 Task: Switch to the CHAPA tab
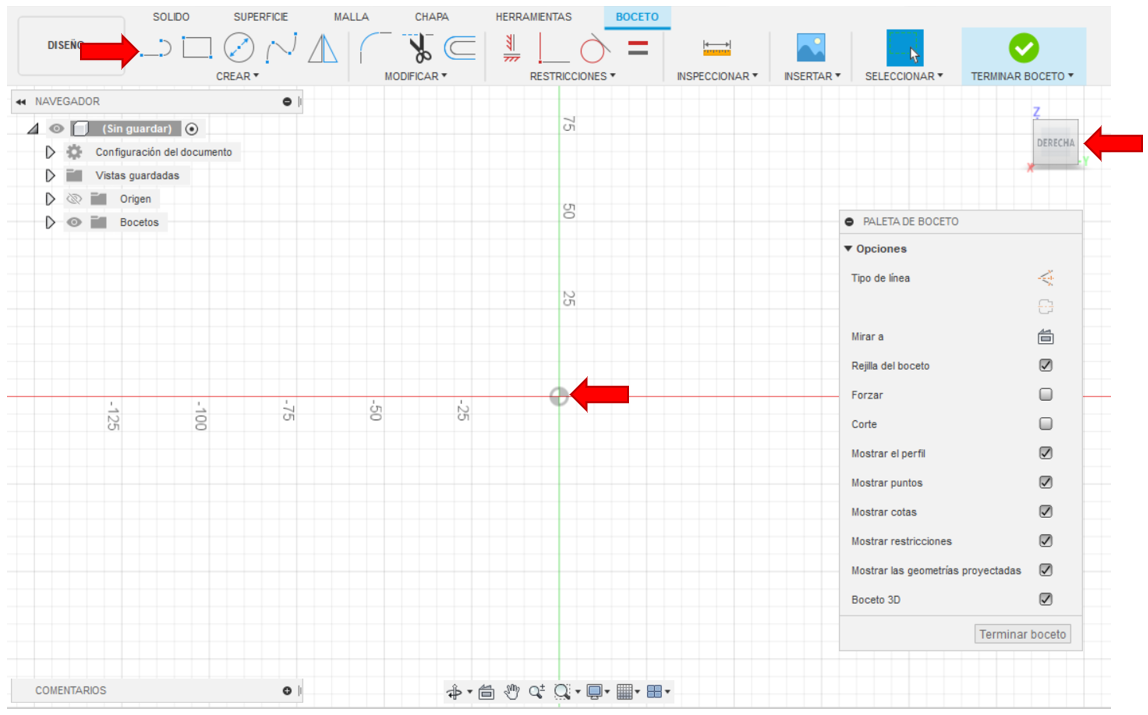tap(431, 17)
